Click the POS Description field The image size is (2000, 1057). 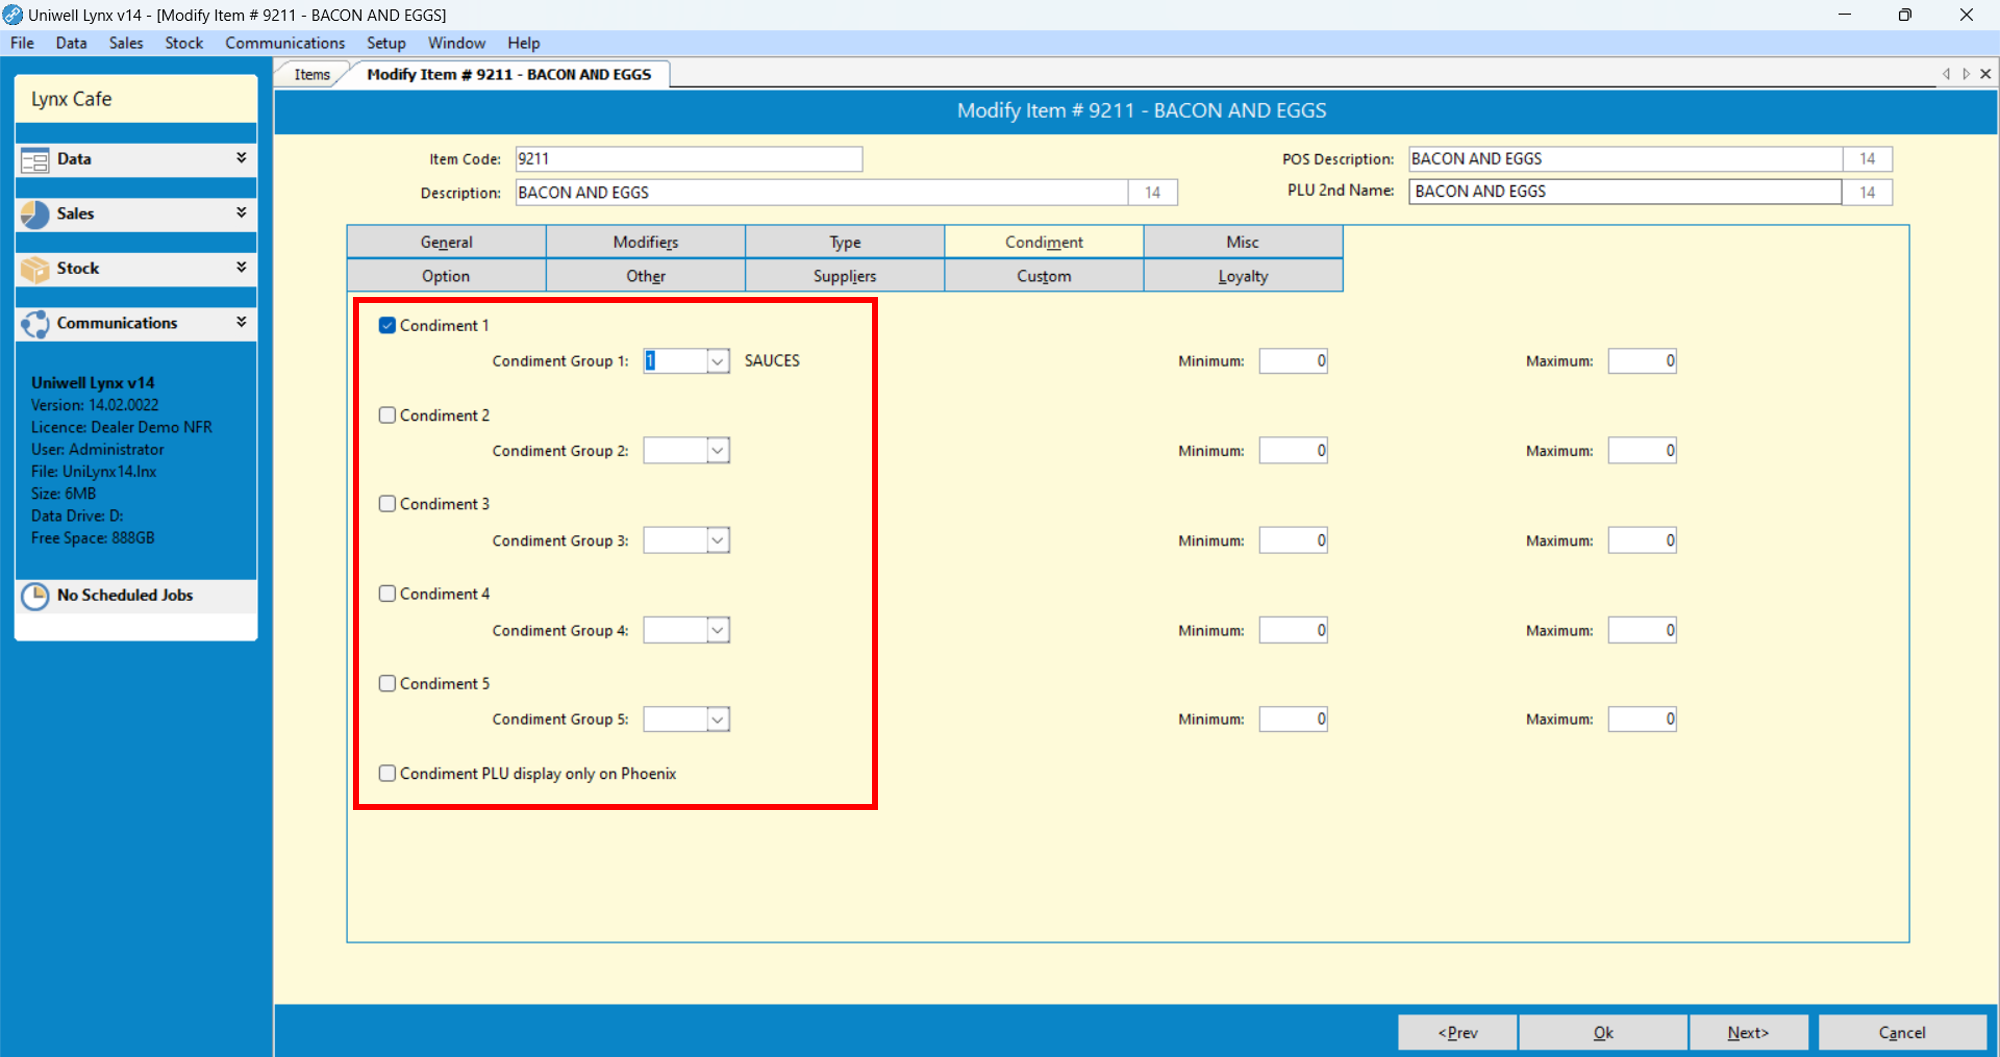click(x=1626, y=159)
